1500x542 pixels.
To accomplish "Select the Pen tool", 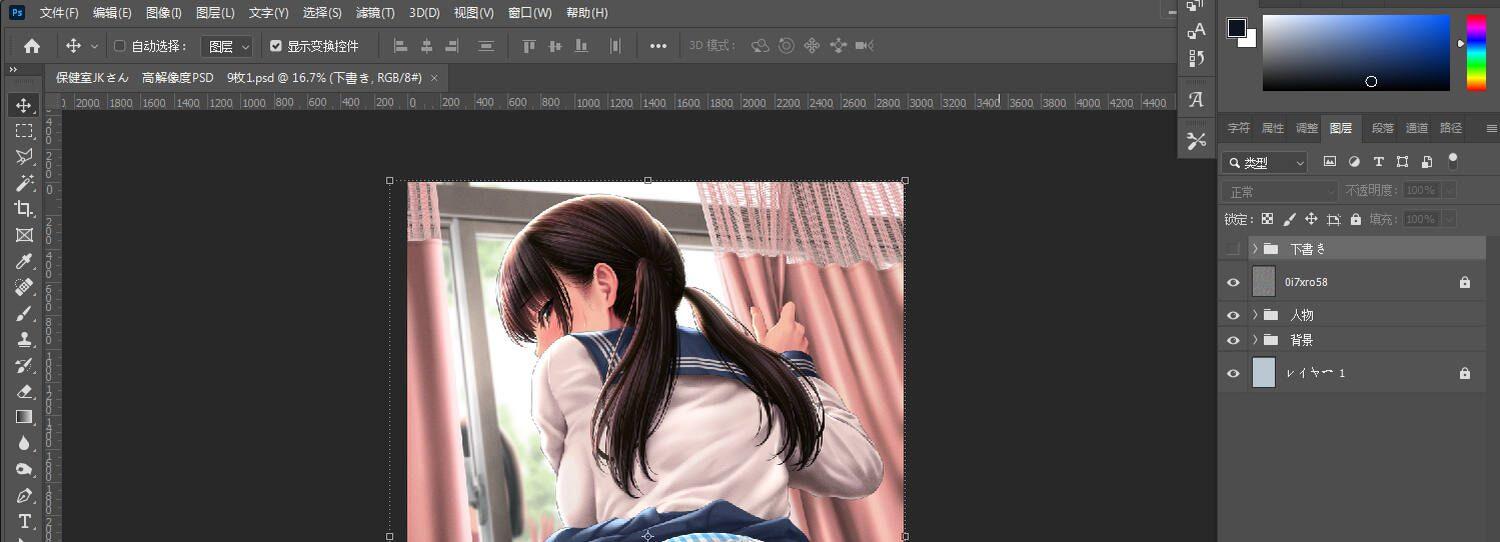I will (24, 495).
